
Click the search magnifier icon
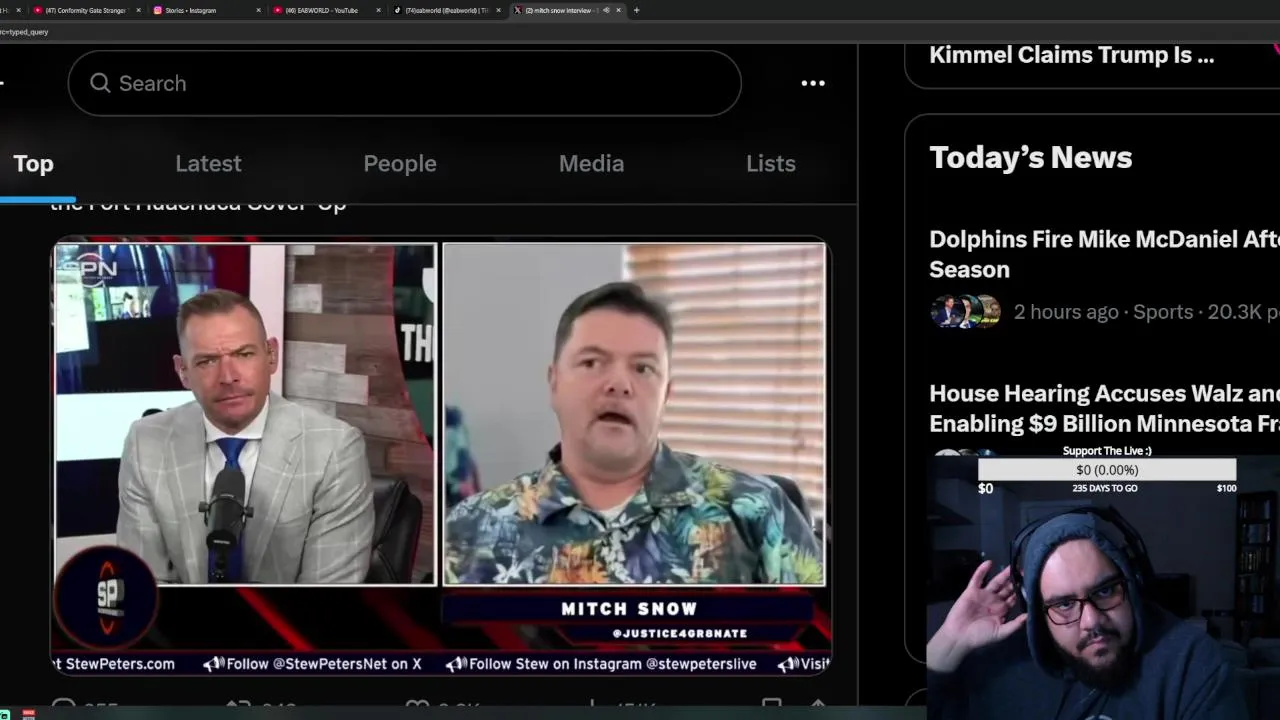[100, 83]
